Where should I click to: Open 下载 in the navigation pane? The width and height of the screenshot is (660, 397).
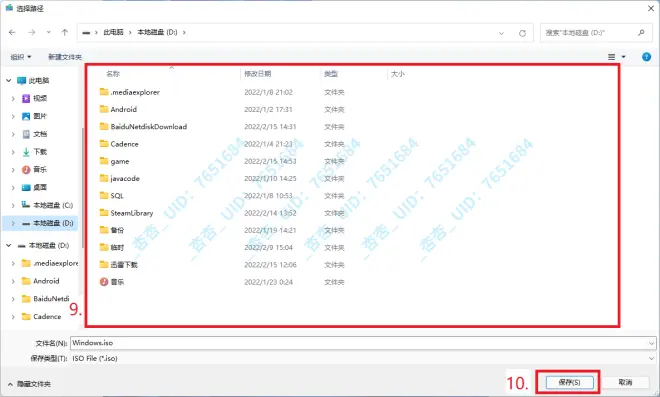(40, 152)
